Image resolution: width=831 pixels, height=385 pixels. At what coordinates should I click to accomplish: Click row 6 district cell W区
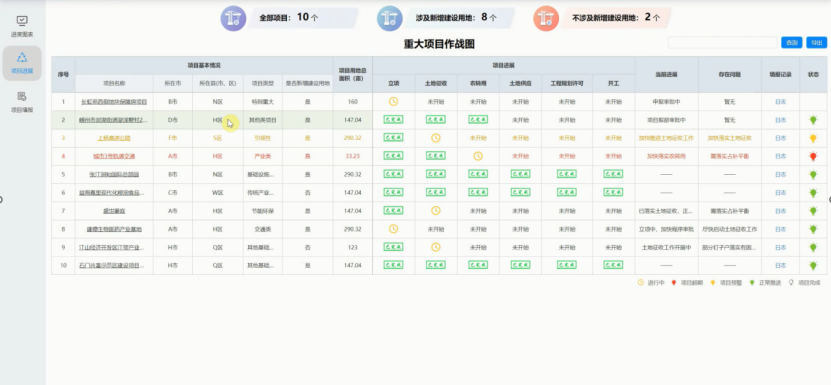(x=217, y=192)
